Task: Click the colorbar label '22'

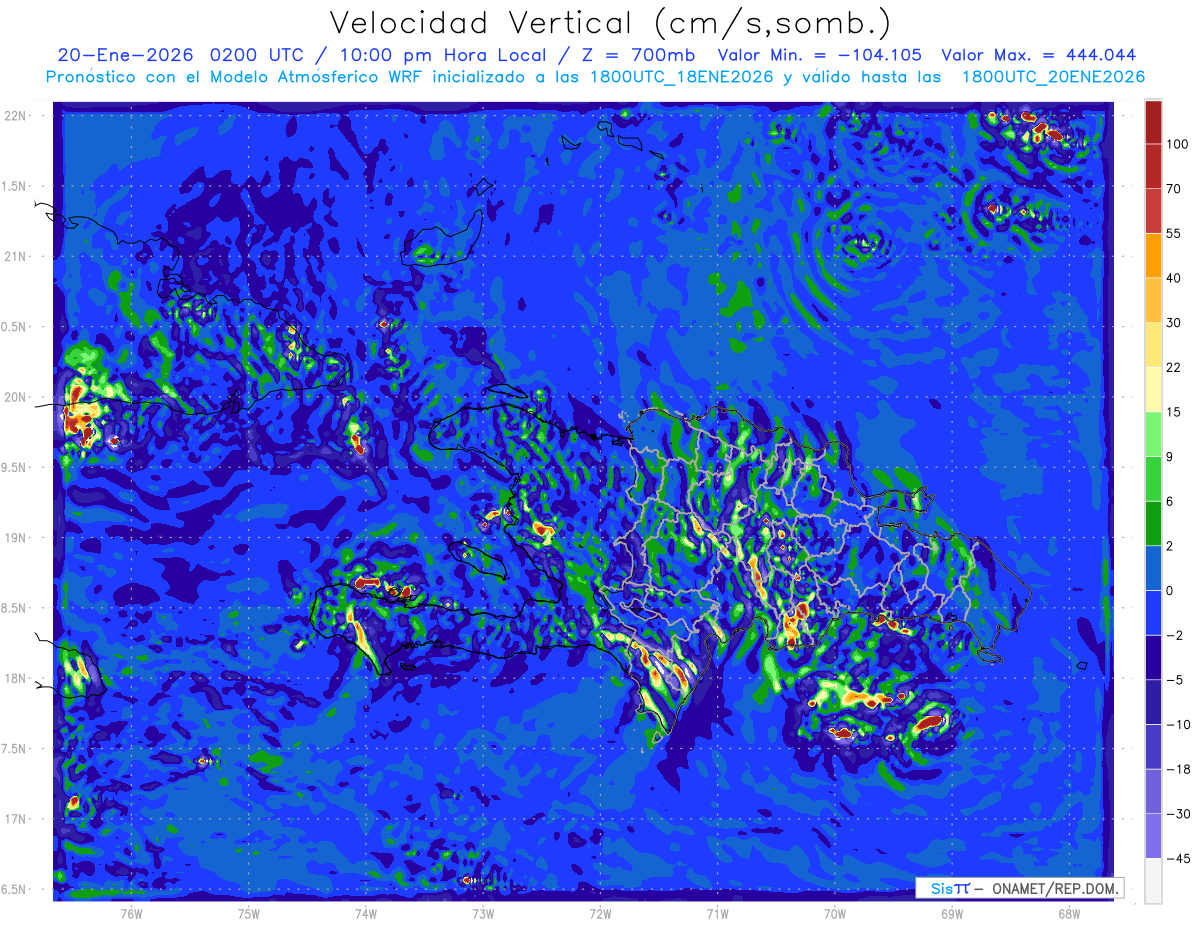Action: (x=1174, y=367)
